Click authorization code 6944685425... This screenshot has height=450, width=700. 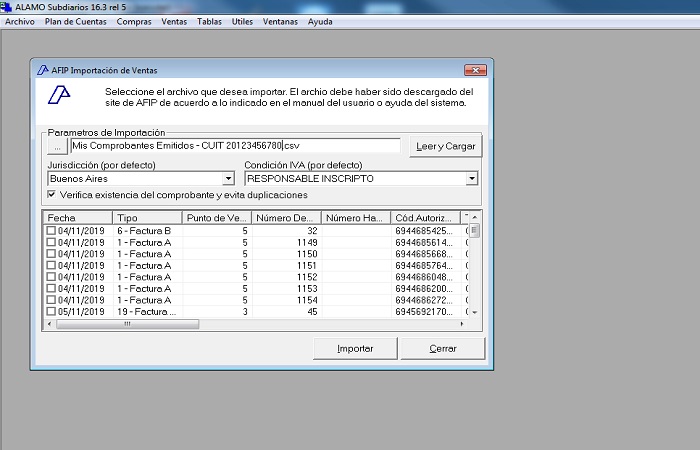[424, 231]
